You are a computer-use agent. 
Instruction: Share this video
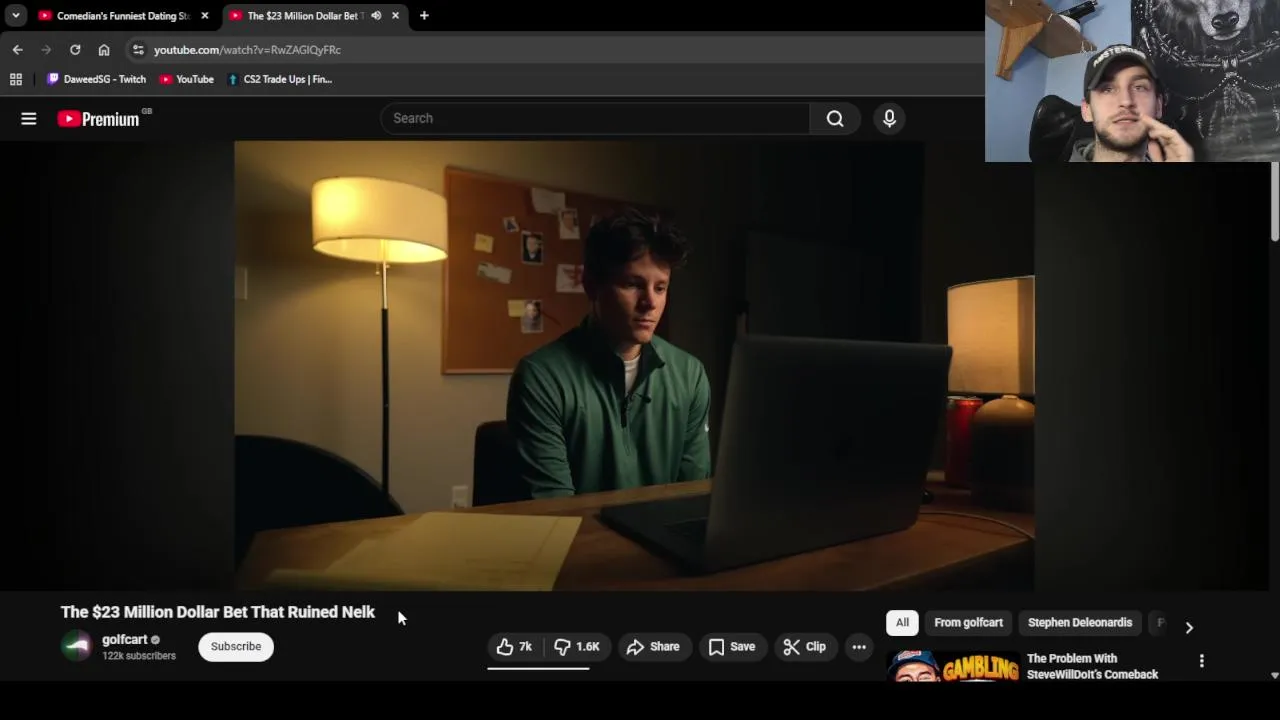(653, 646)
